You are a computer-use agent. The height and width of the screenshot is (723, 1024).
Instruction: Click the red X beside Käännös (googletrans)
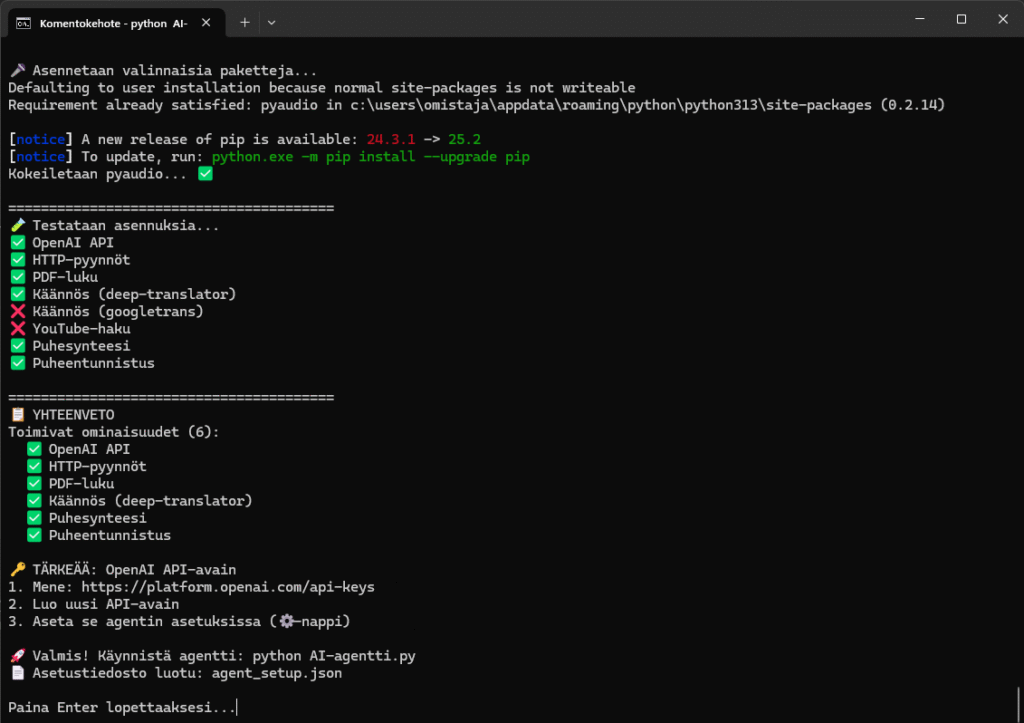click(x=17, y=312)
